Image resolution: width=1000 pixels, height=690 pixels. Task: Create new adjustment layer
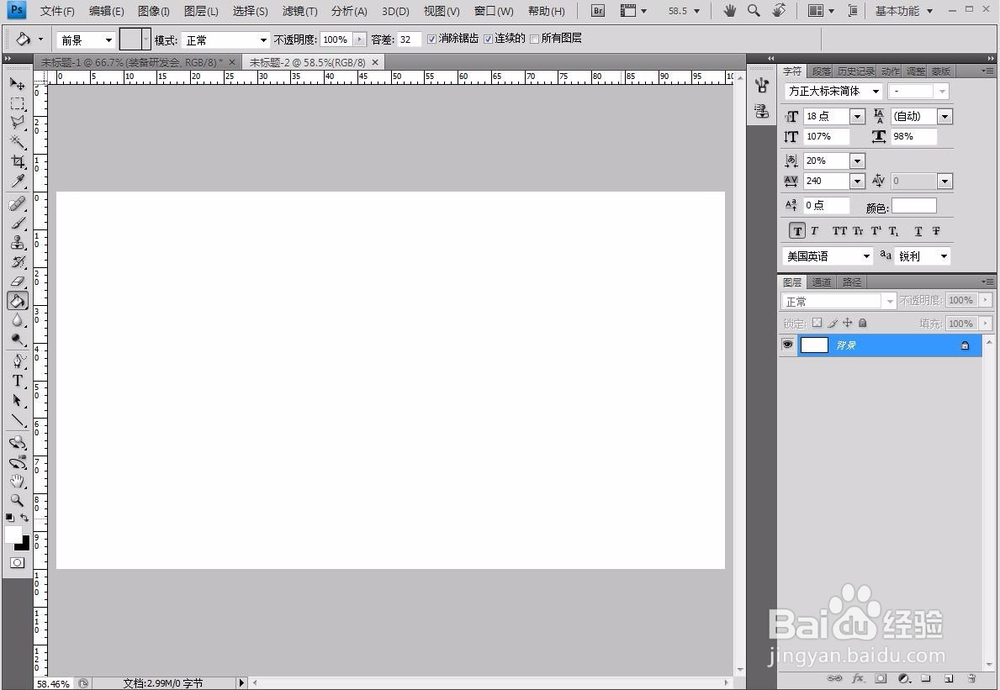(903, 678)
